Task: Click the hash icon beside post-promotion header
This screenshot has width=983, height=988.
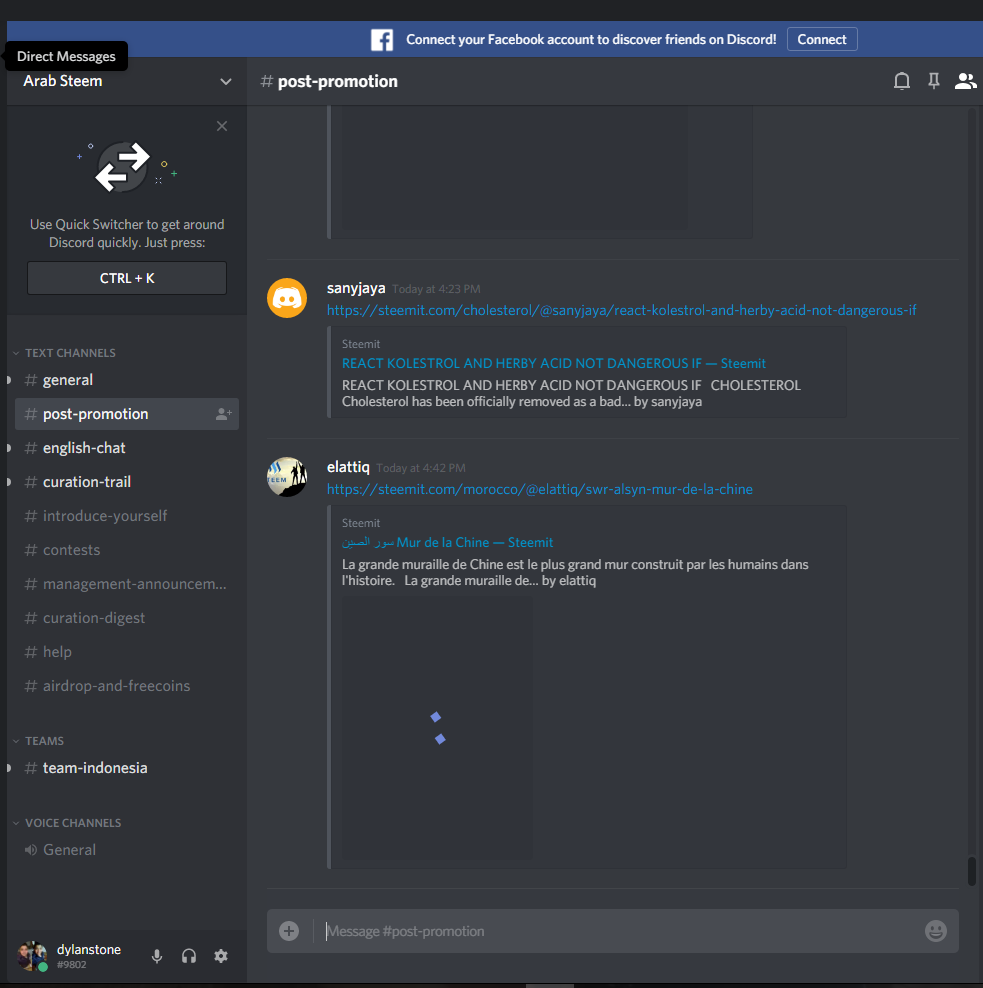Action: [x=267, y=81]
